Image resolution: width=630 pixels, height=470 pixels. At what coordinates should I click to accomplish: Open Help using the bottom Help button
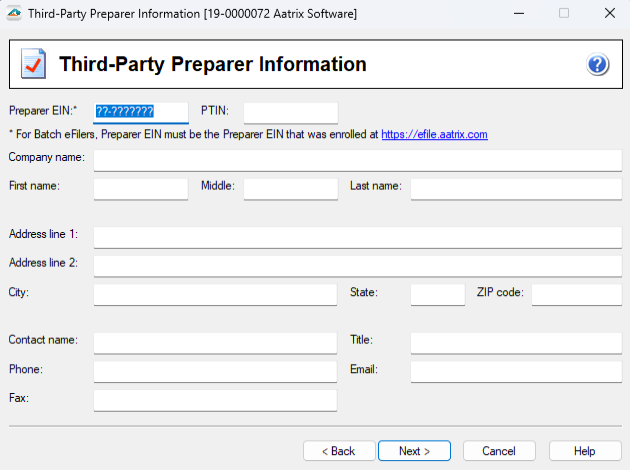584,451
